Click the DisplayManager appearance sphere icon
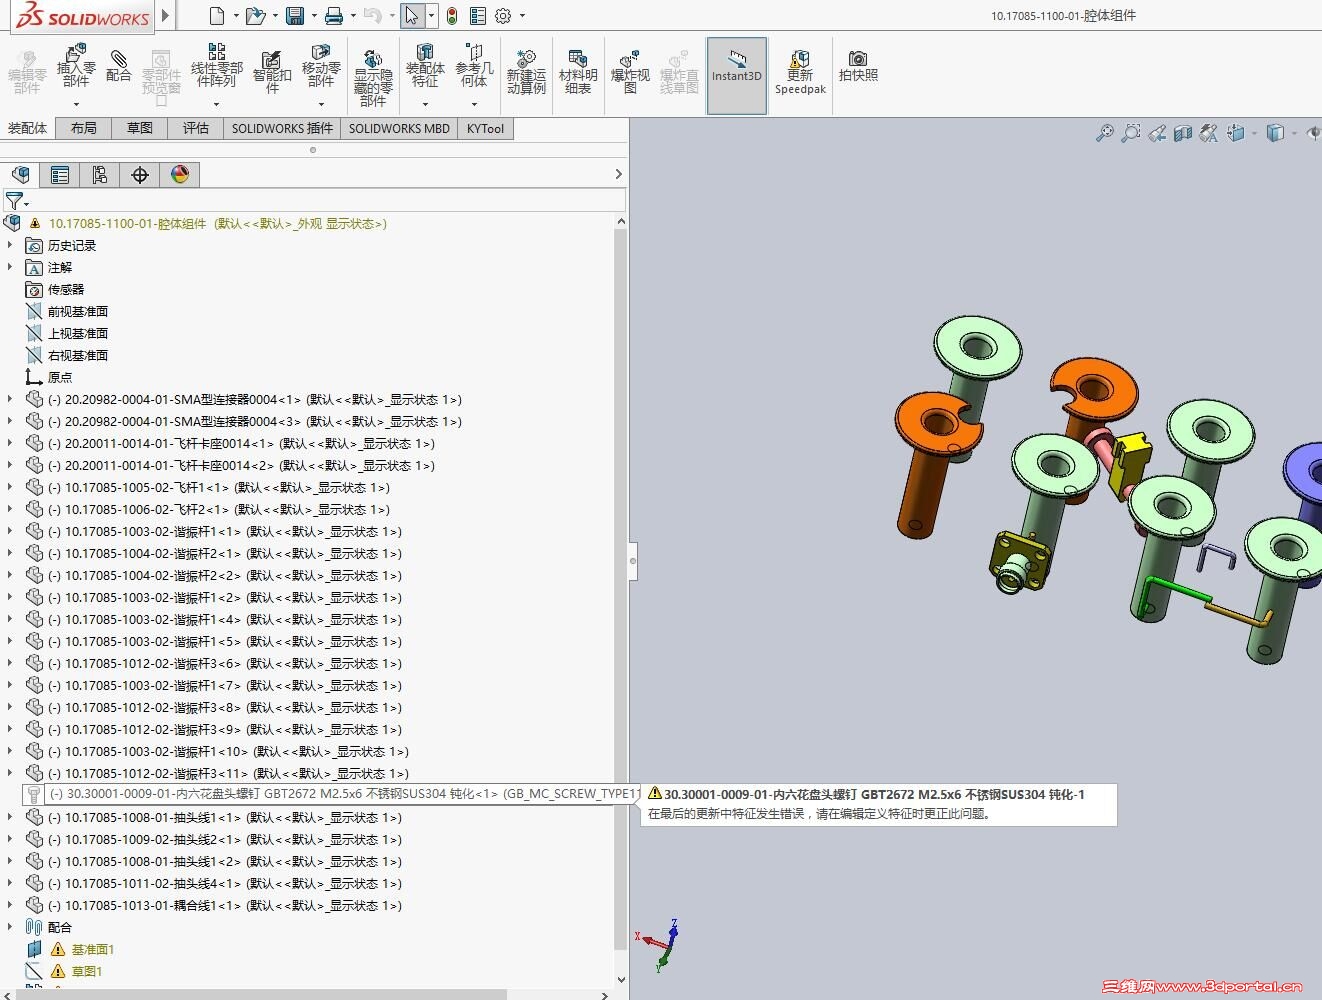The height and width of the screenshot is (1000, 1322). (x=179, y=174)
